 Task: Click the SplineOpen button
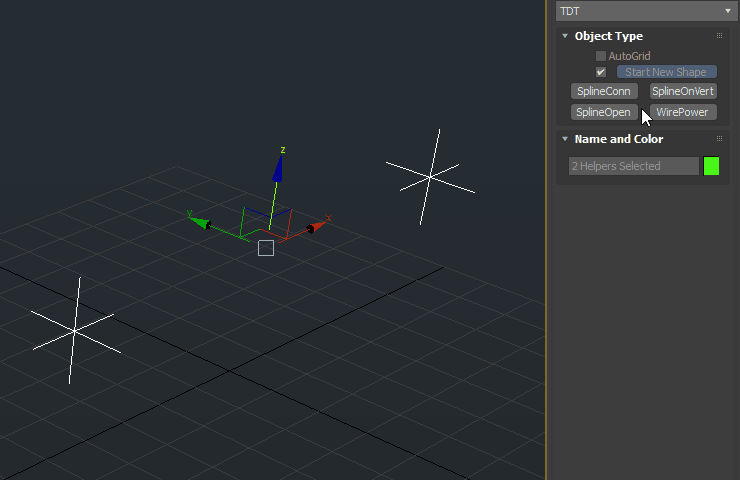pos(604,112)
